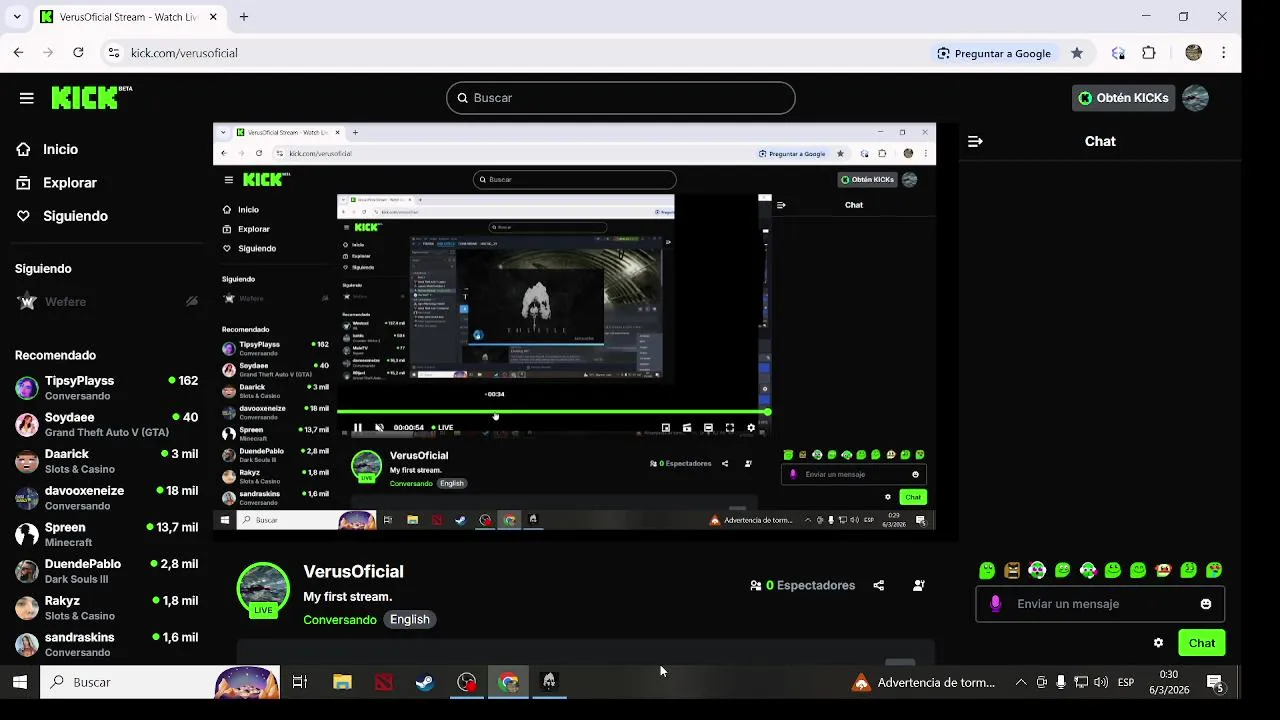Screen dimensions: 1280x720
Task: Click the address bar kick.com/verusoficial
Action: tap(184, 53)
